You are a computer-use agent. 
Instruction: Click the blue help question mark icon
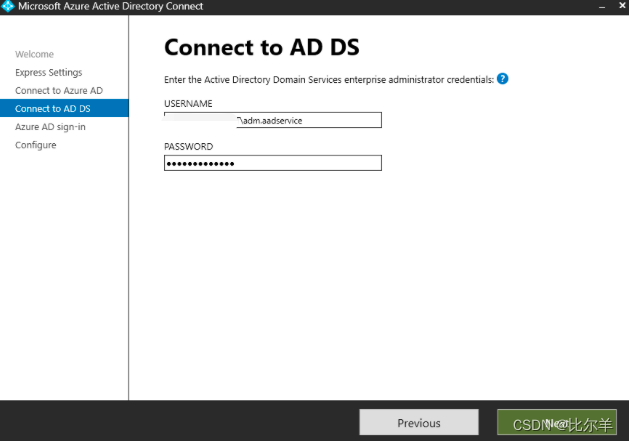[x=502, y=79]
